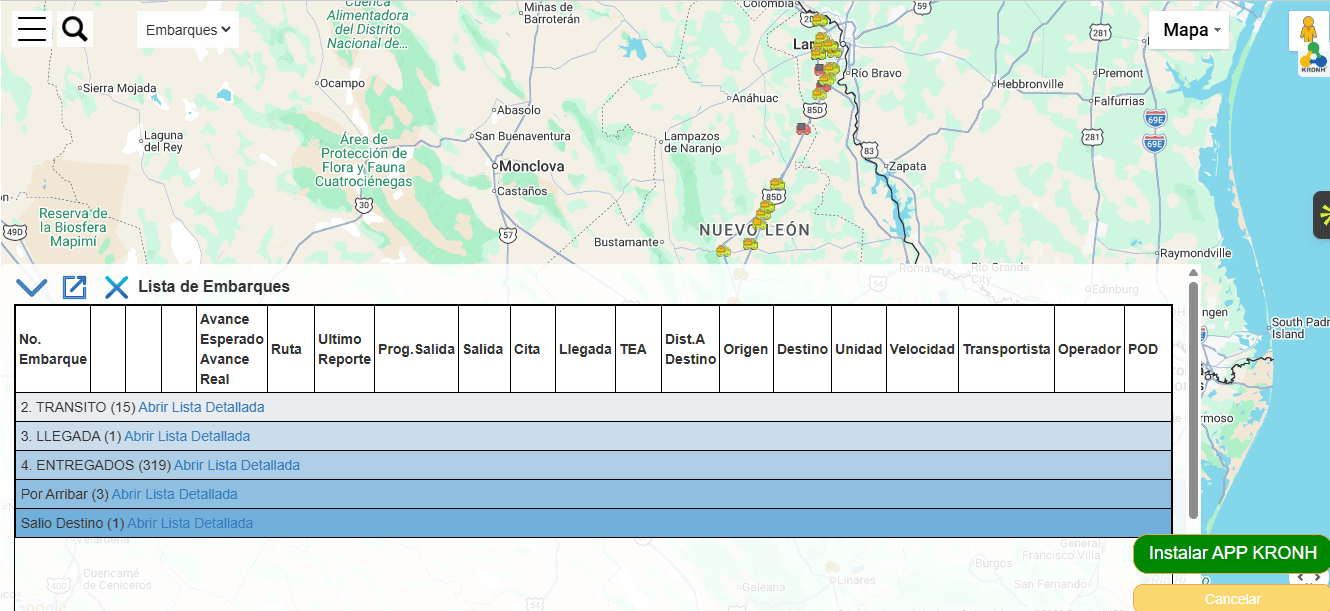Open detailed list for 3. LLEGADA
This screenshot has width=1330, height=611.
tap(187, 436)
